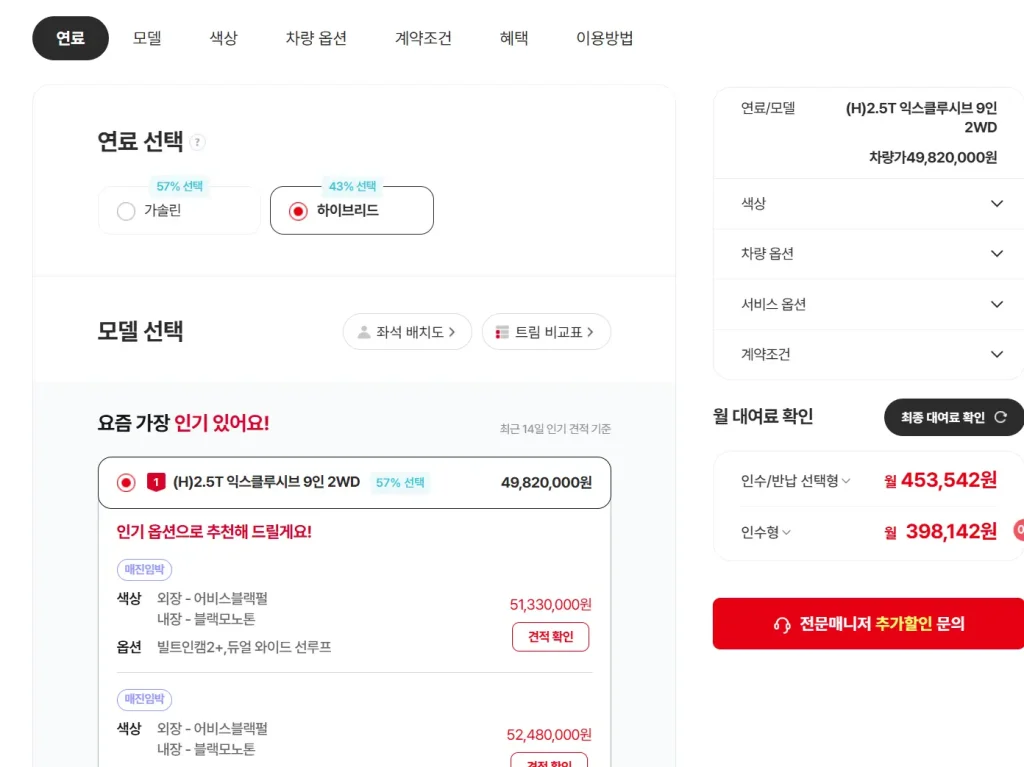The height and width of the screenshot is (767, 1024).
Task: Click the person icon in 좌석 배치도
Action: [x=363, y=332]
